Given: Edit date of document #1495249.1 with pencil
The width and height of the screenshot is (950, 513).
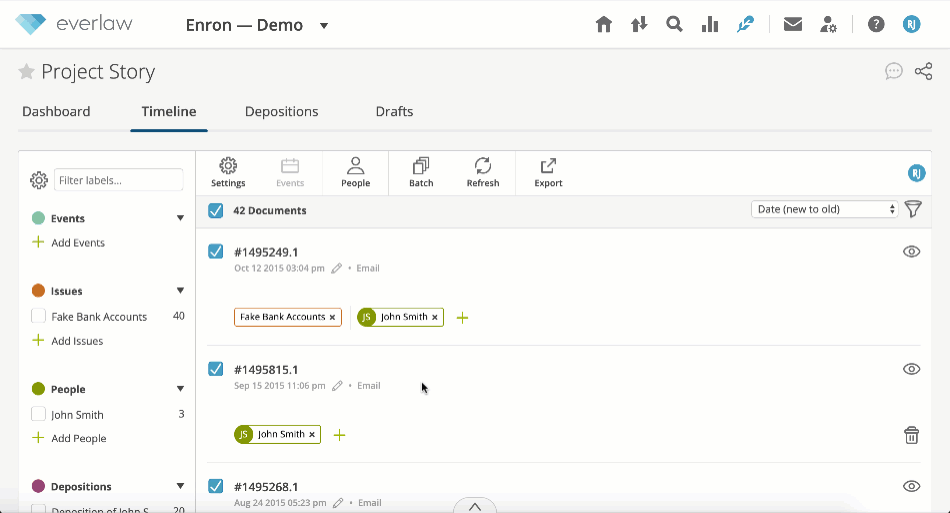Looking at the screenshot, I should coord(337,268).
